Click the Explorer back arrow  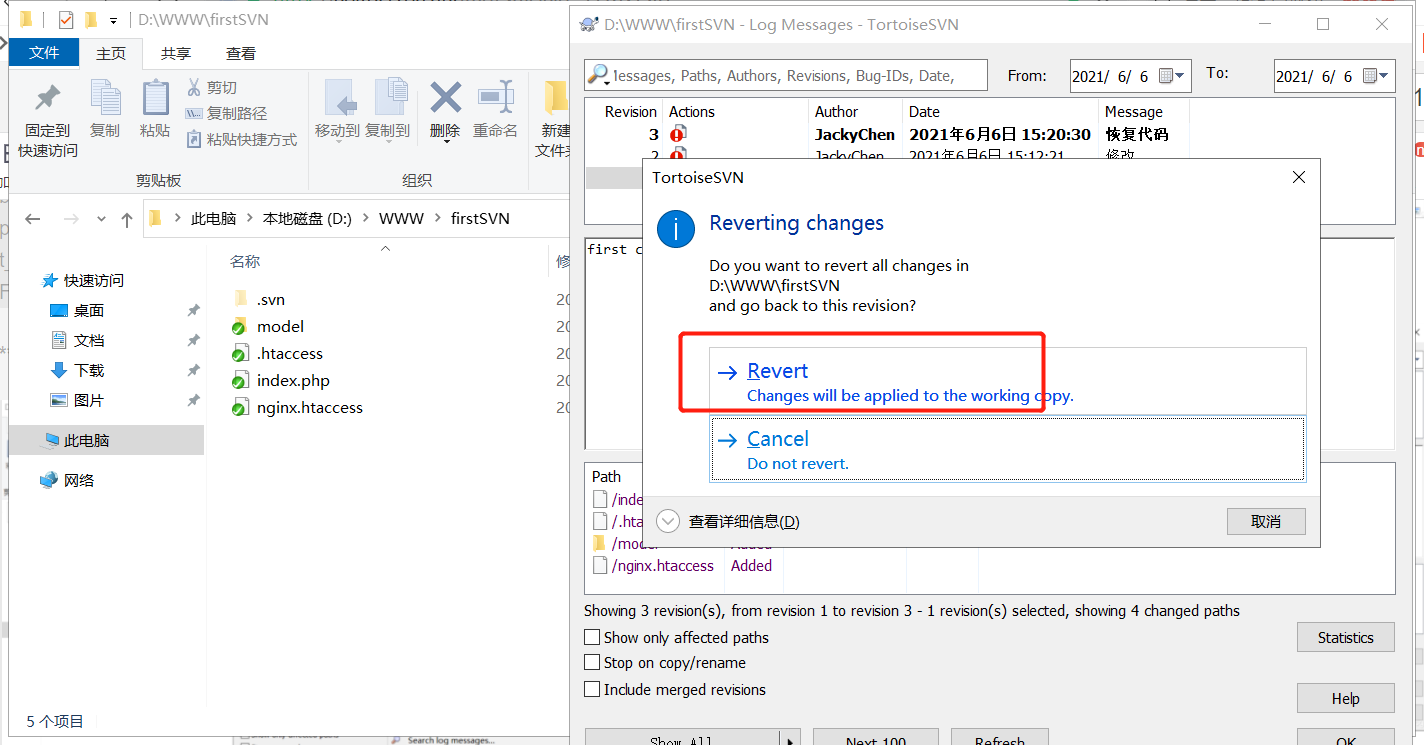point(33,219)
